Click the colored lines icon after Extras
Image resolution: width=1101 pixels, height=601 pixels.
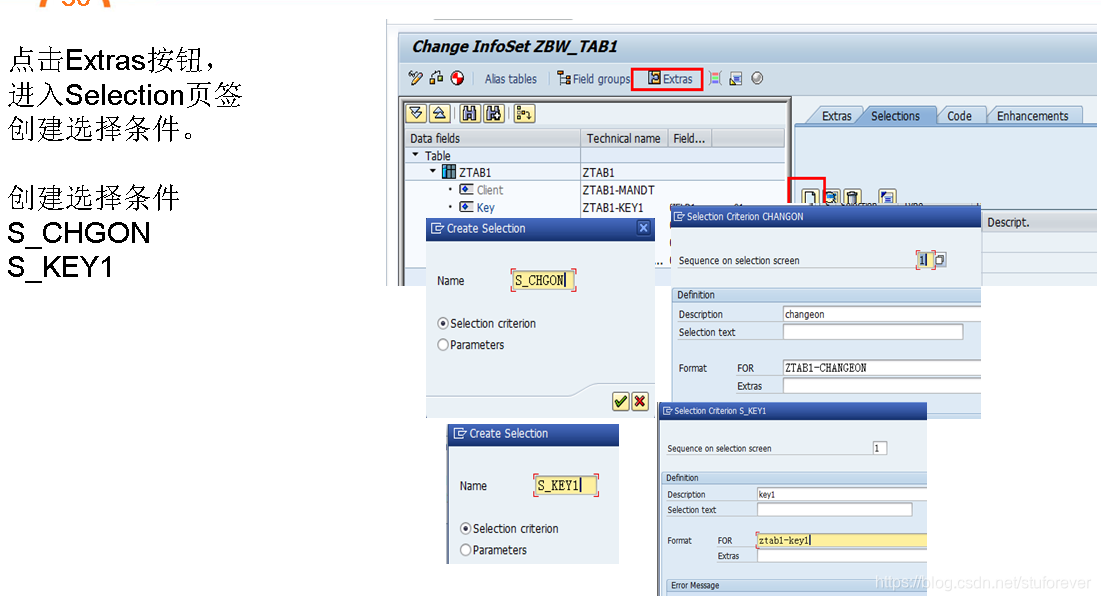click(715, 79)
